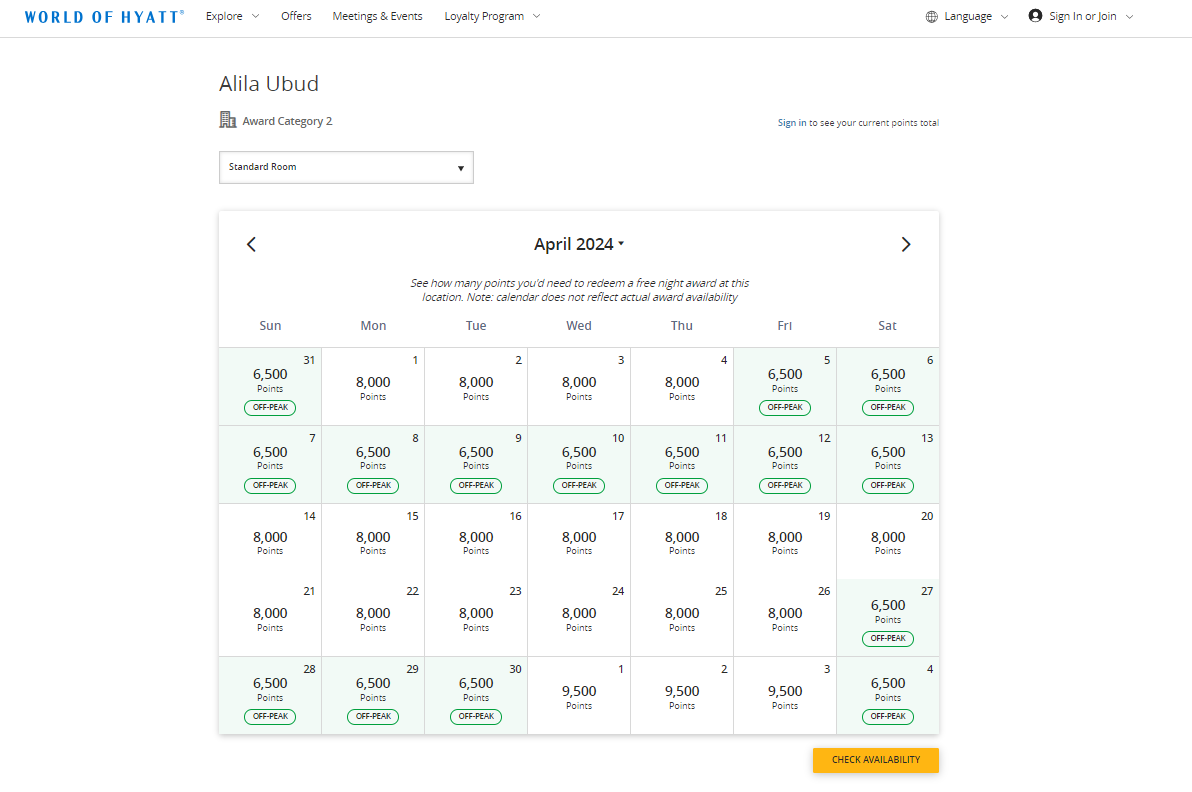This screenshot has width=1192, height=792.
Task: Select May 1 showing 9,500 points
Action: click(578, 695)
